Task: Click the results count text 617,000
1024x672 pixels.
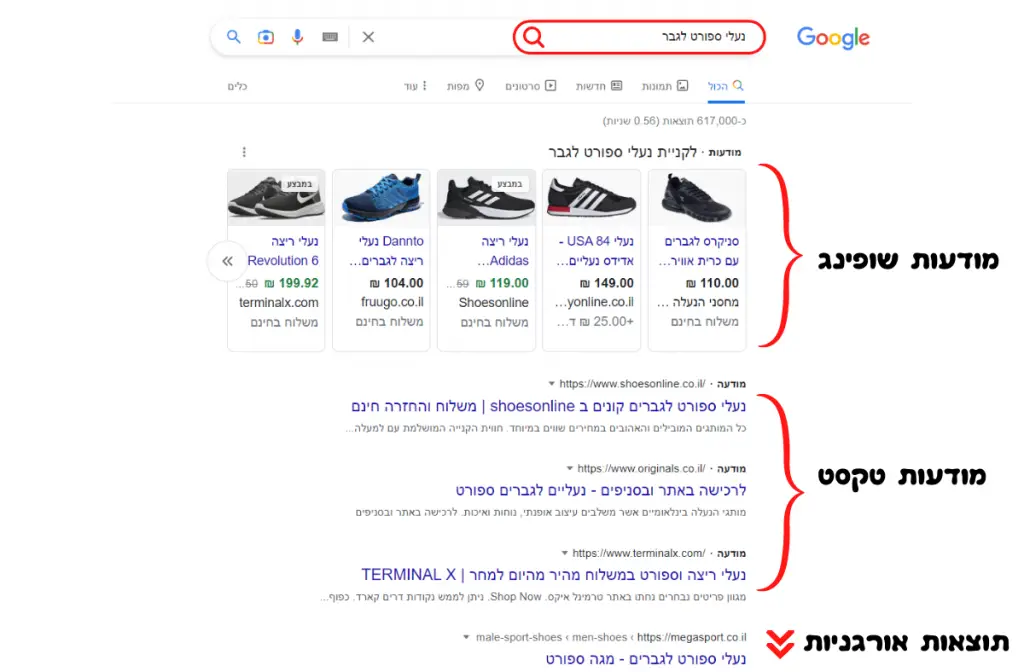Action: [675, 121]
